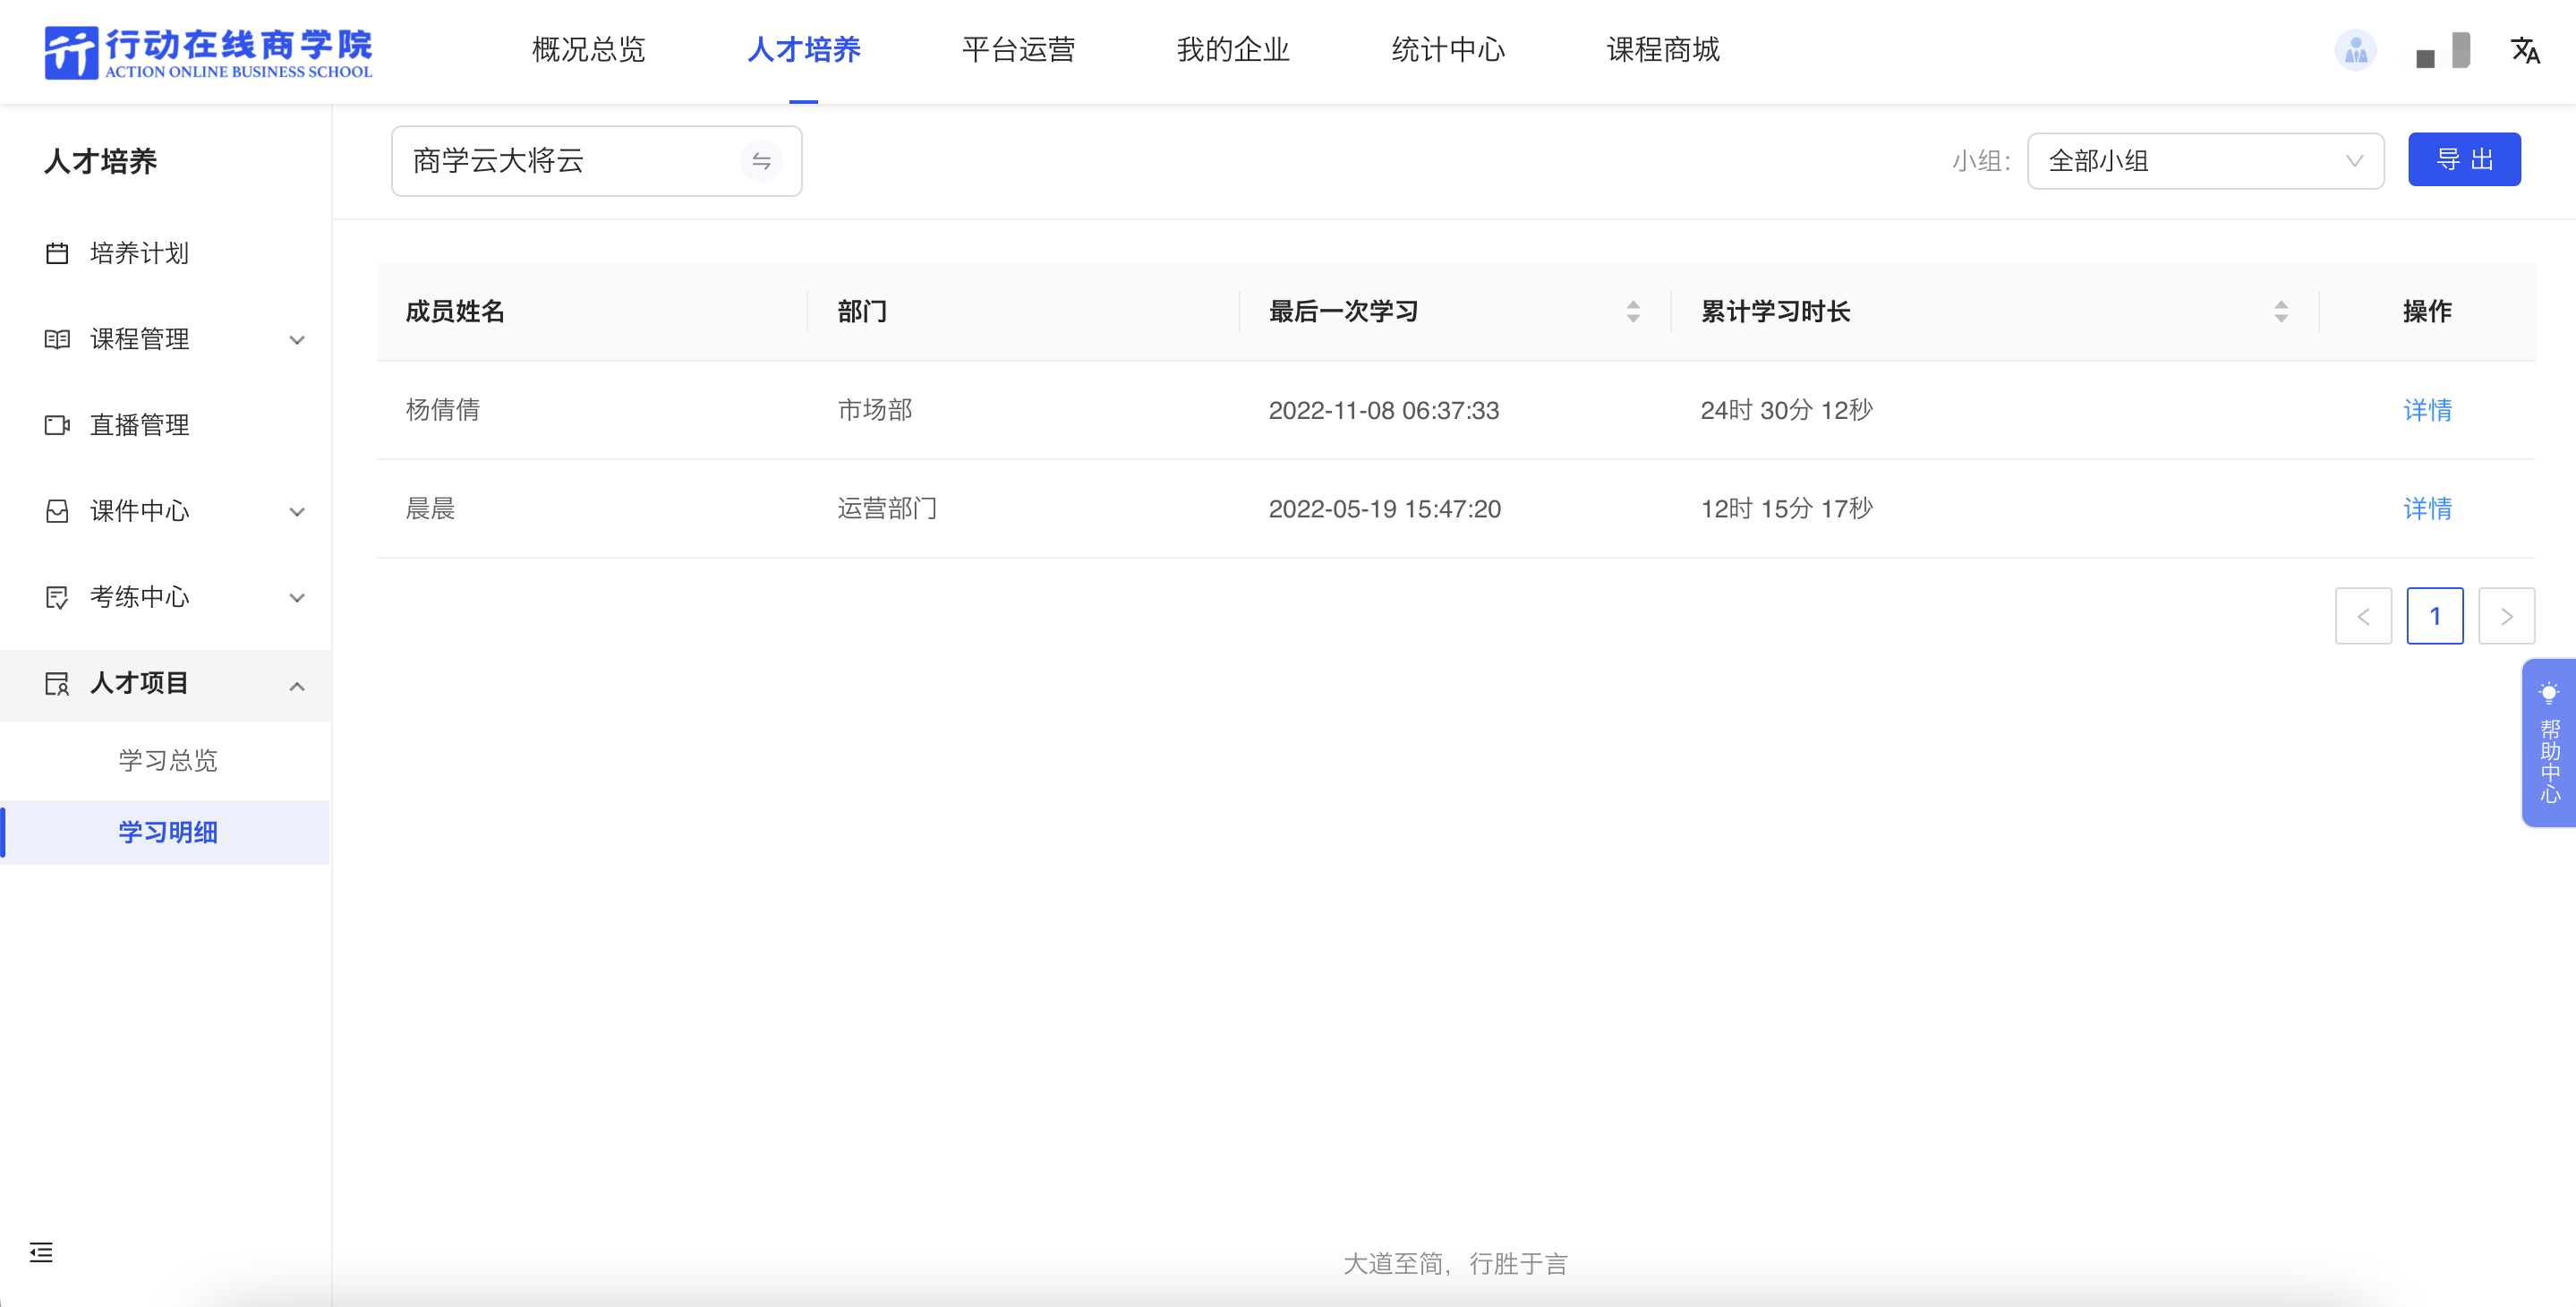
Task: Go to next page arrow
Action: click(x=2506, y=616)
